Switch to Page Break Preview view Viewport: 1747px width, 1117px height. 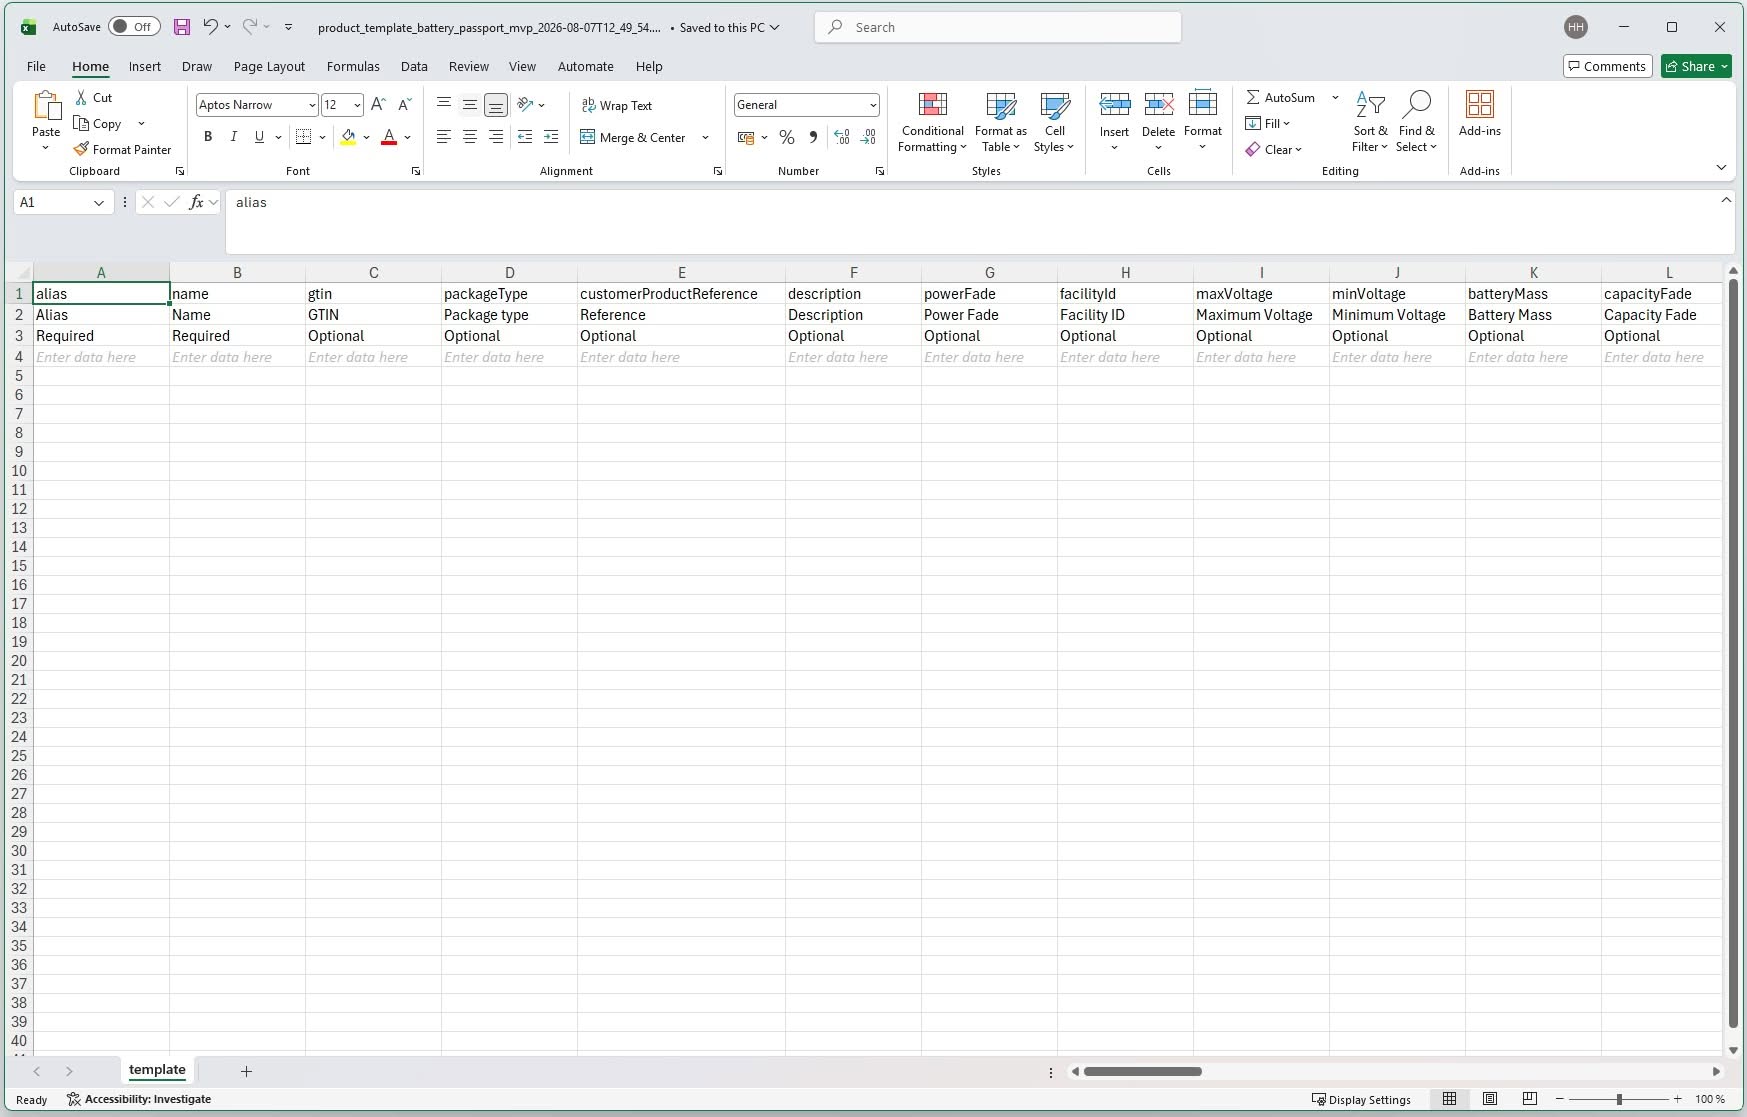(1529, 1099)
